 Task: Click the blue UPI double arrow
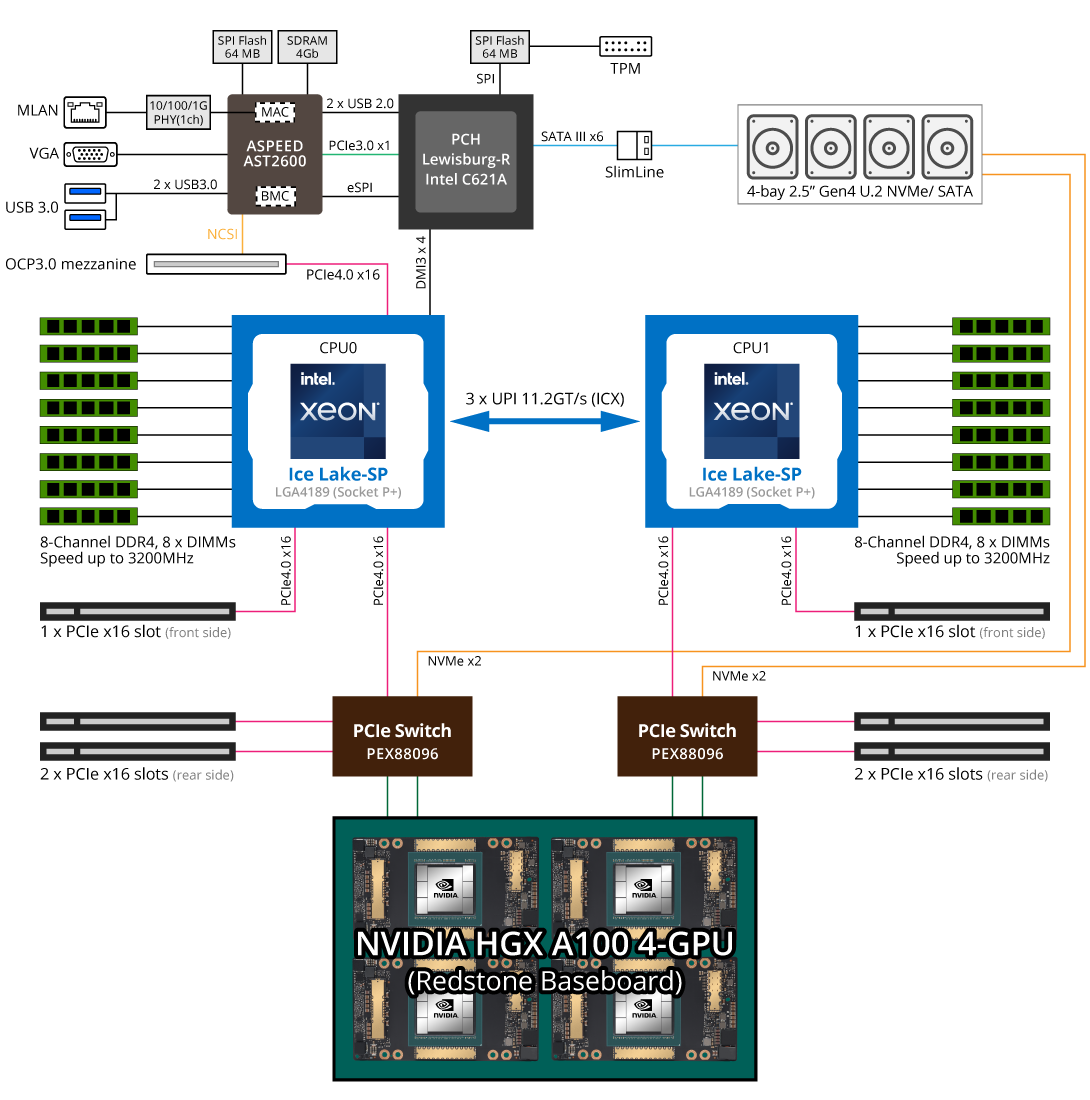coord(544,421)
